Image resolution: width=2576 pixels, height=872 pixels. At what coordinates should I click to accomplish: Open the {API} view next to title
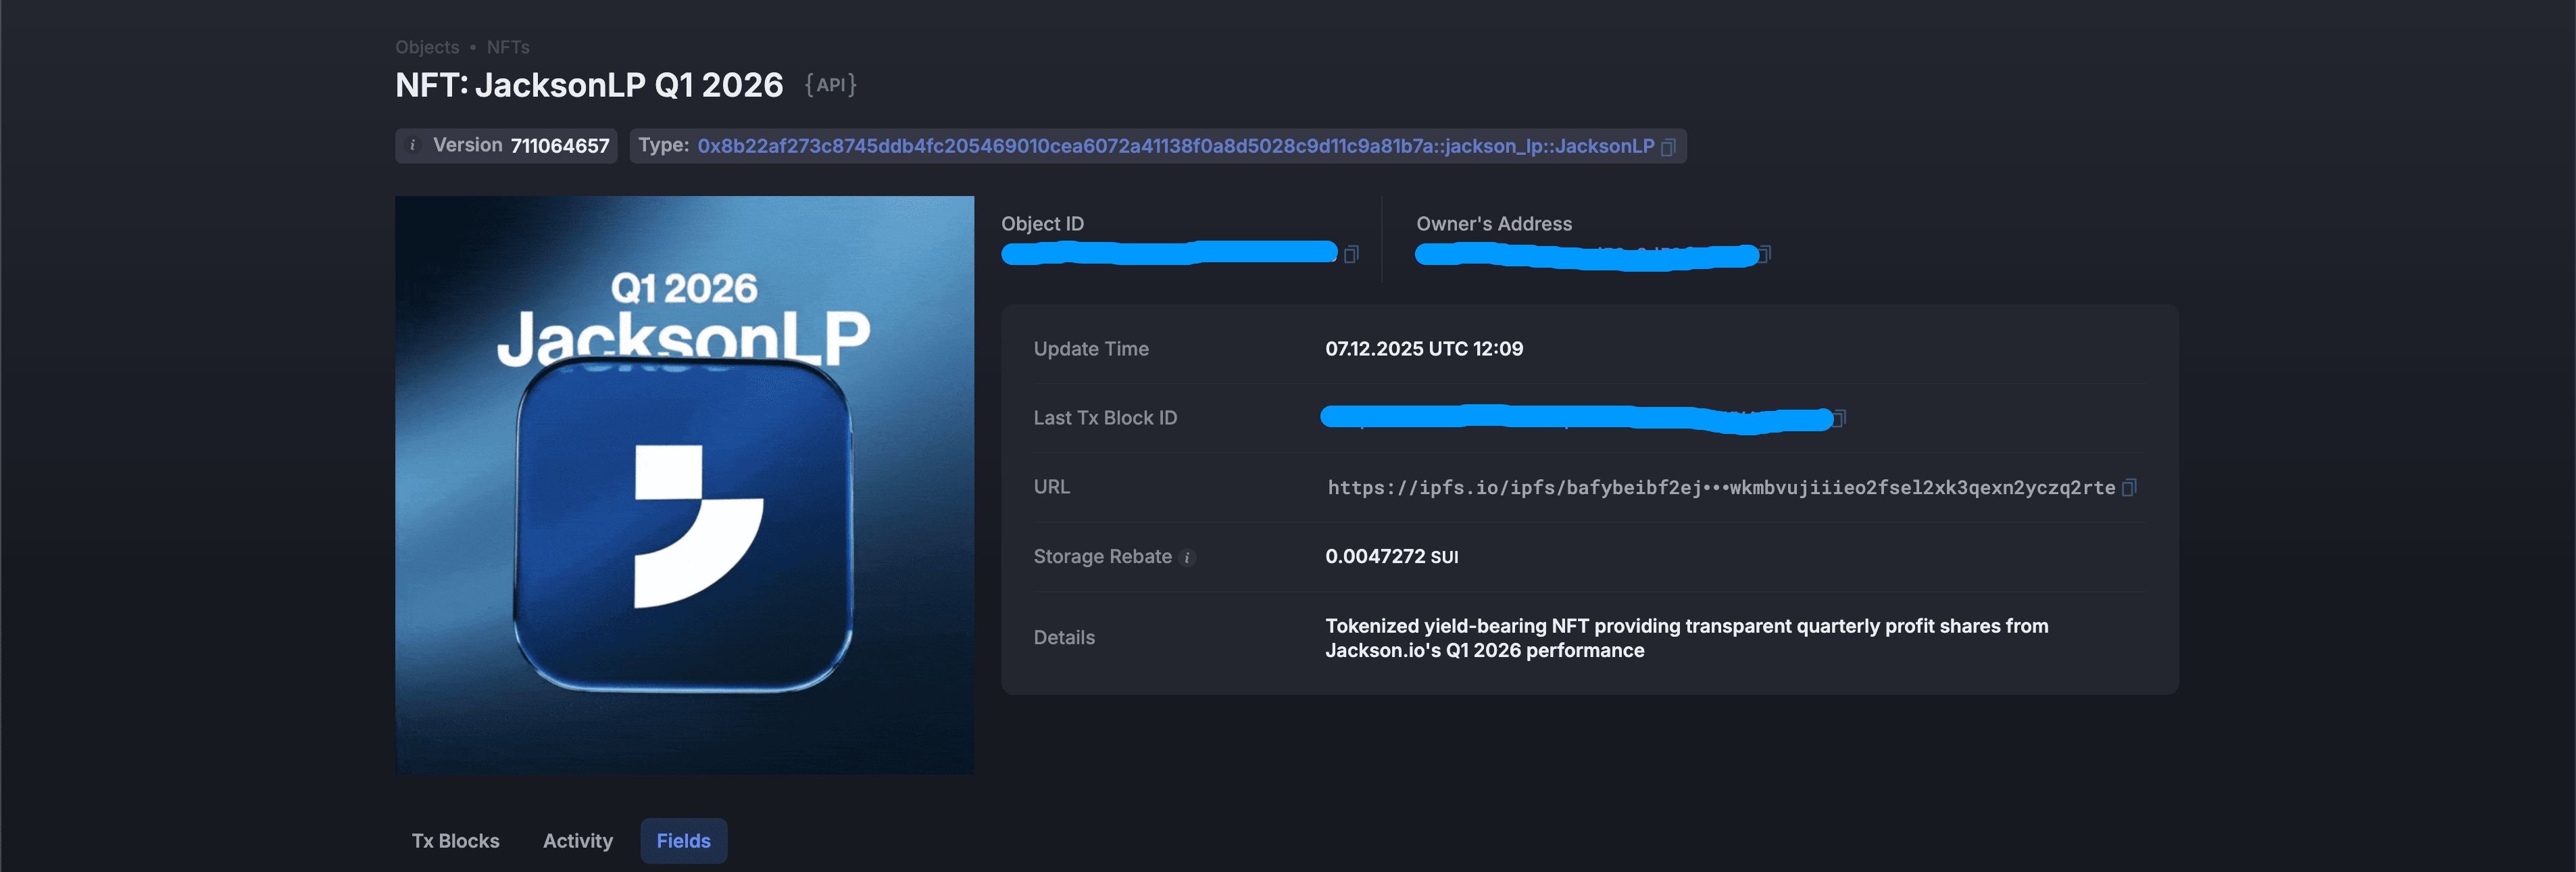830,85
